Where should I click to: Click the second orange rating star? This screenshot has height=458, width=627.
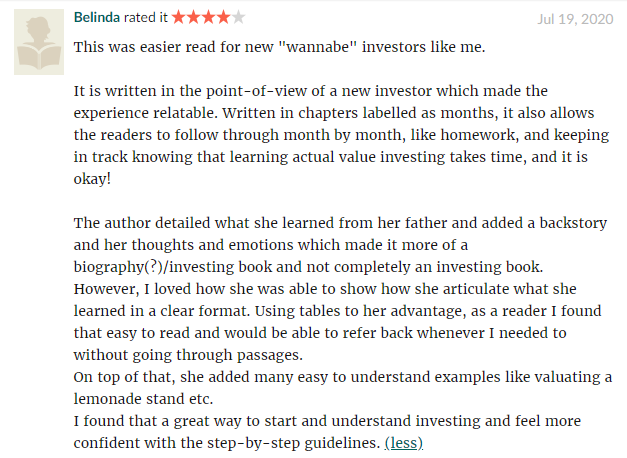(x=193, y=17)
